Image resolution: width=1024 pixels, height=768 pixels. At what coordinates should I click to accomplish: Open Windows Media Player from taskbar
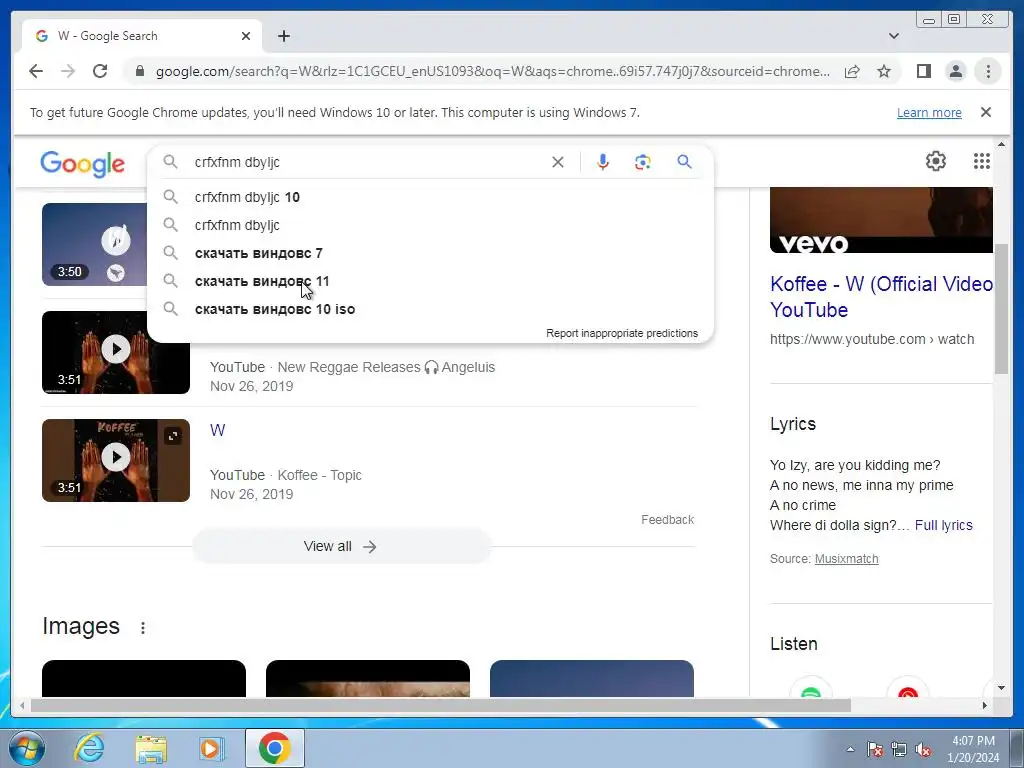(211, 748)
